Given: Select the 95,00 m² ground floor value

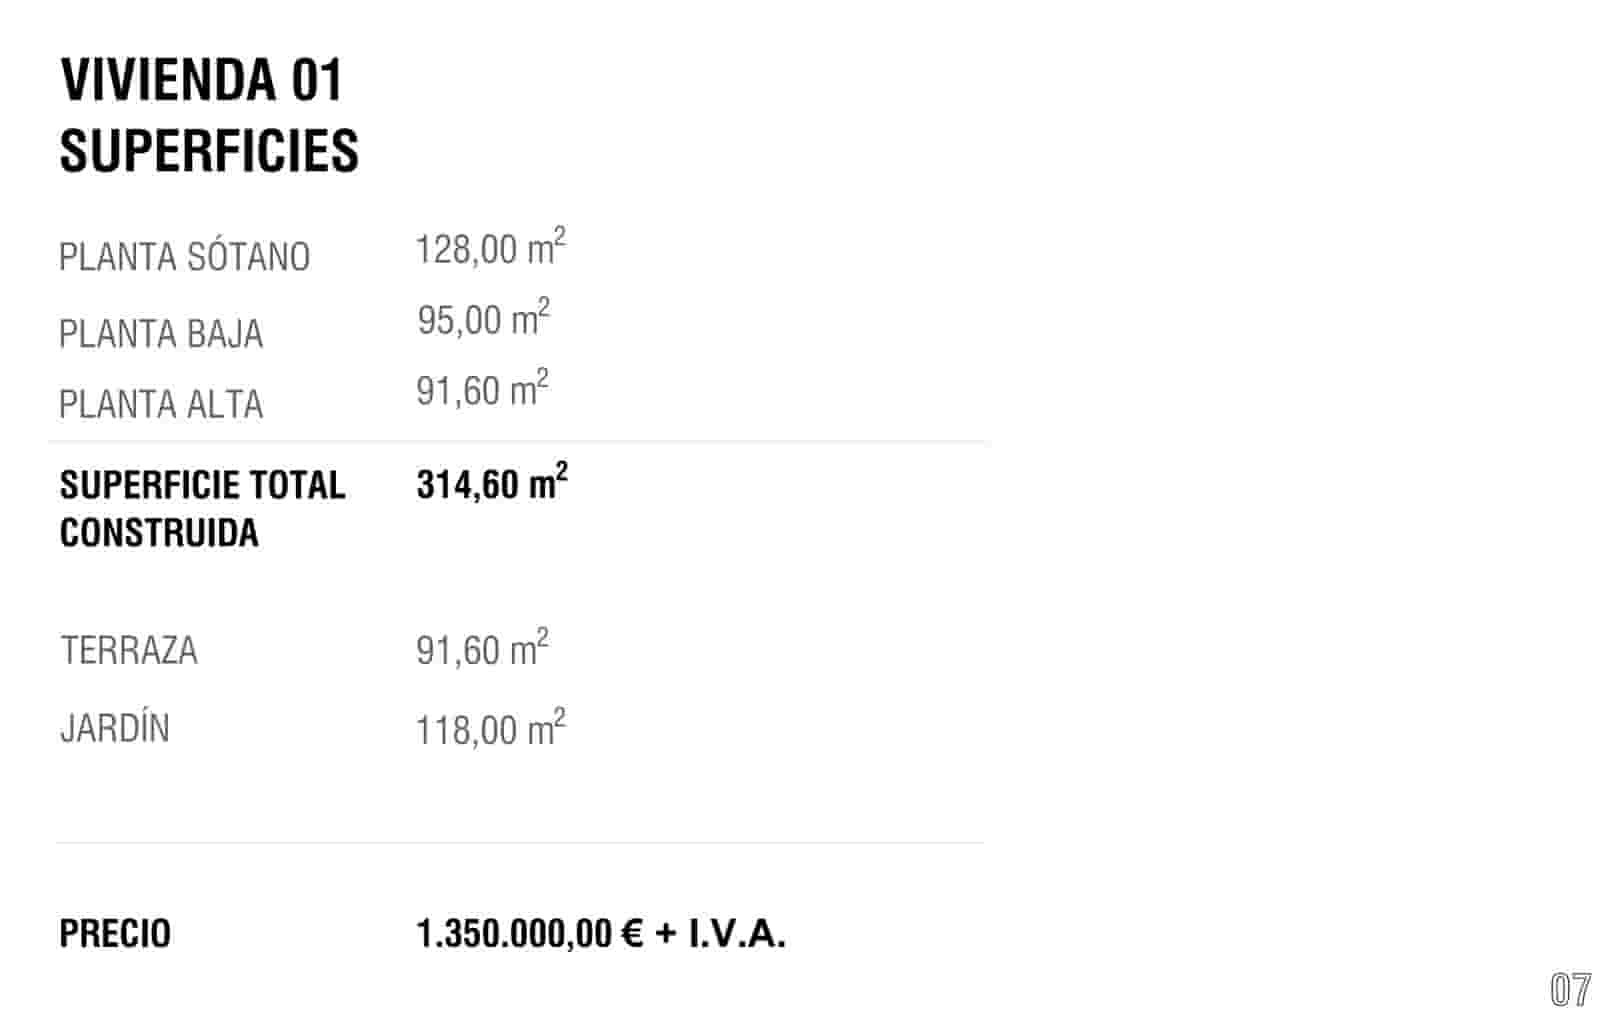Looking at the screenshot, I should click(x=483, y=320).
